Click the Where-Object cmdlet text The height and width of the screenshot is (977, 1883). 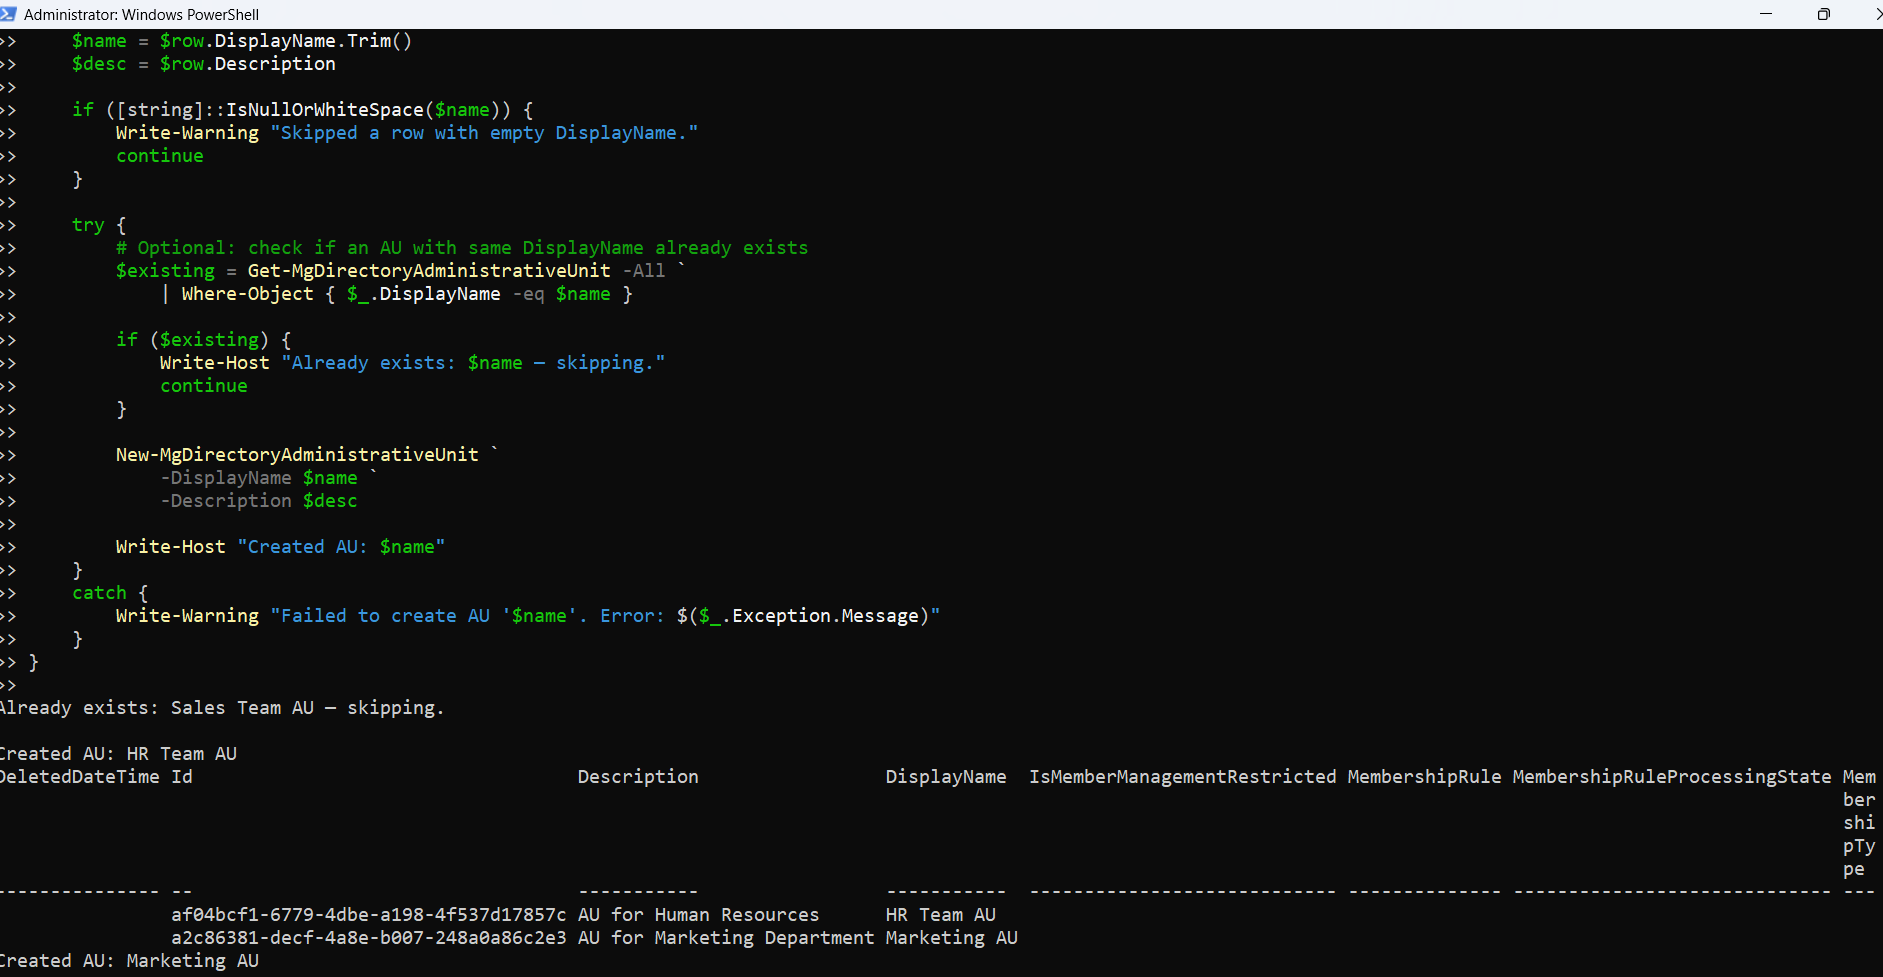[247, 294]
